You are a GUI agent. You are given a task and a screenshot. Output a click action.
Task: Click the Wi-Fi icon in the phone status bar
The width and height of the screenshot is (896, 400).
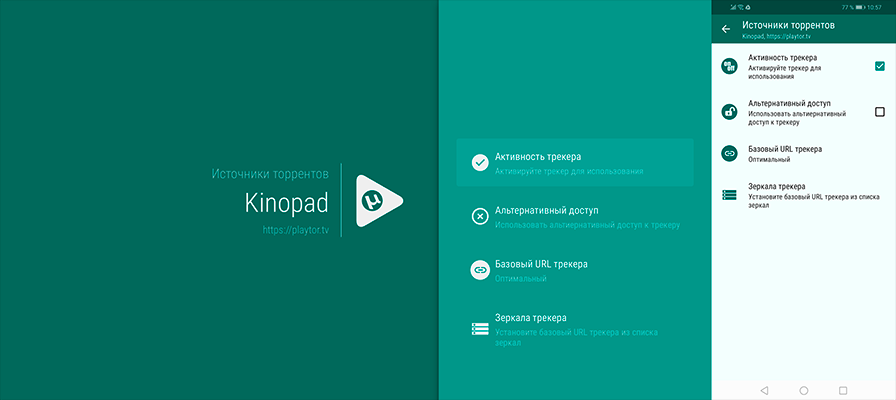740,7
